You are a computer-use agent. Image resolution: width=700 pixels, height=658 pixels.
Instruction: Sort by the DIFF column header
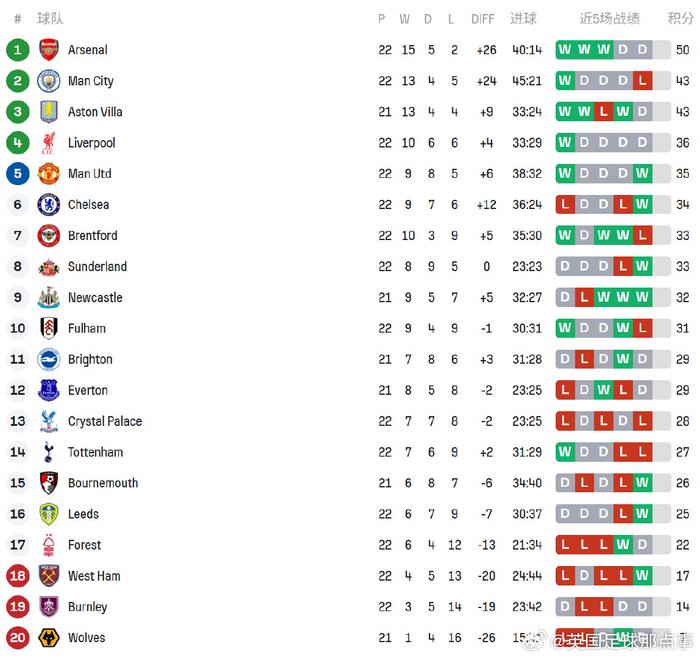(x=483, y=19)
